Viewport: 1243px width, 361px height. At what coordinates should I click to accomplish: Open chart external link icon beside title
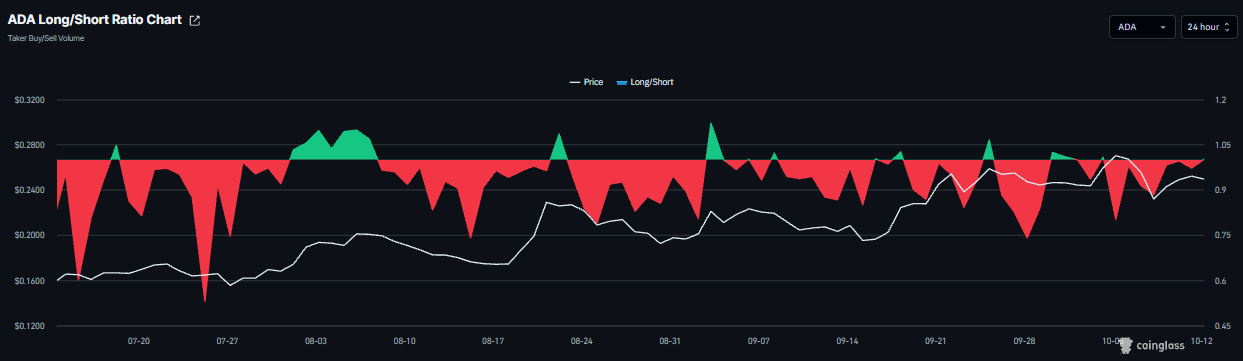coord(195,21)
